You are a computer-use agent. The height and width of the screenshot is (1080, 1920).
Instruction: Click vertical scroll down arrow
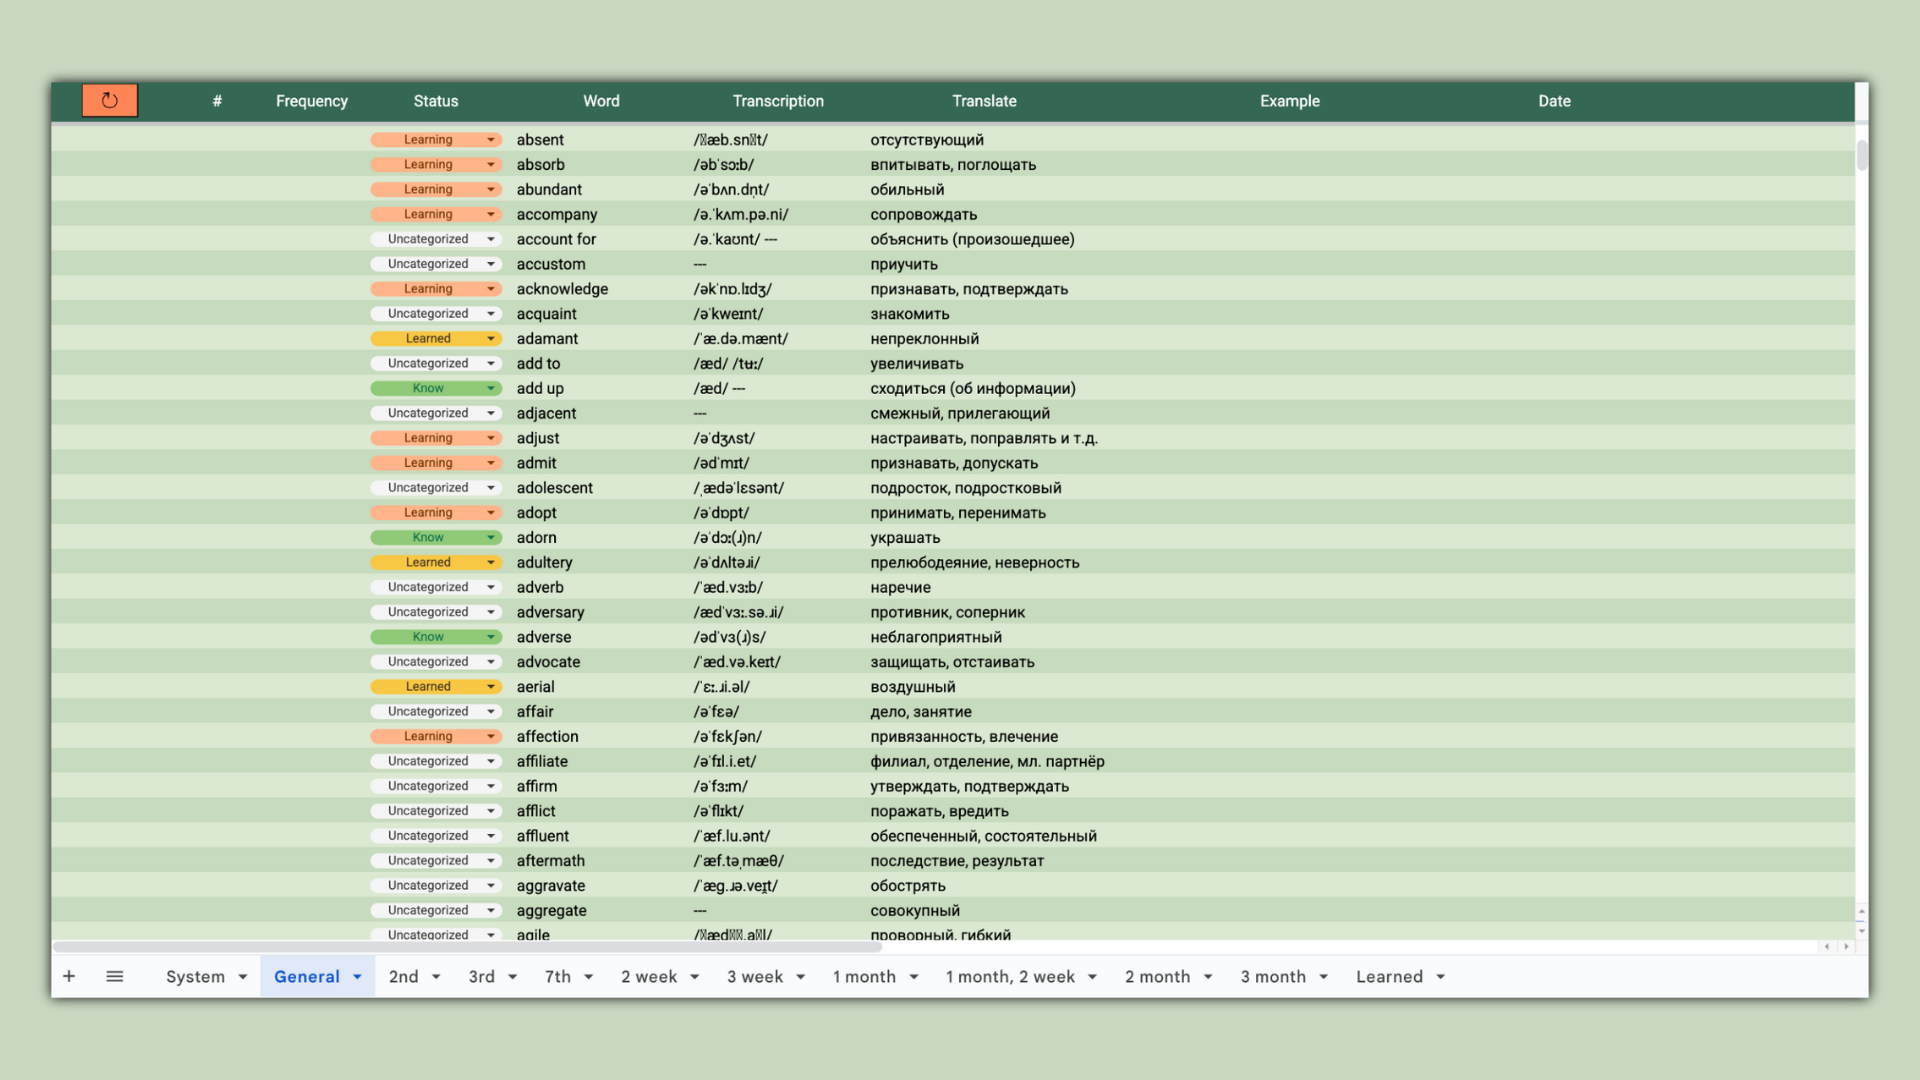1861,931
